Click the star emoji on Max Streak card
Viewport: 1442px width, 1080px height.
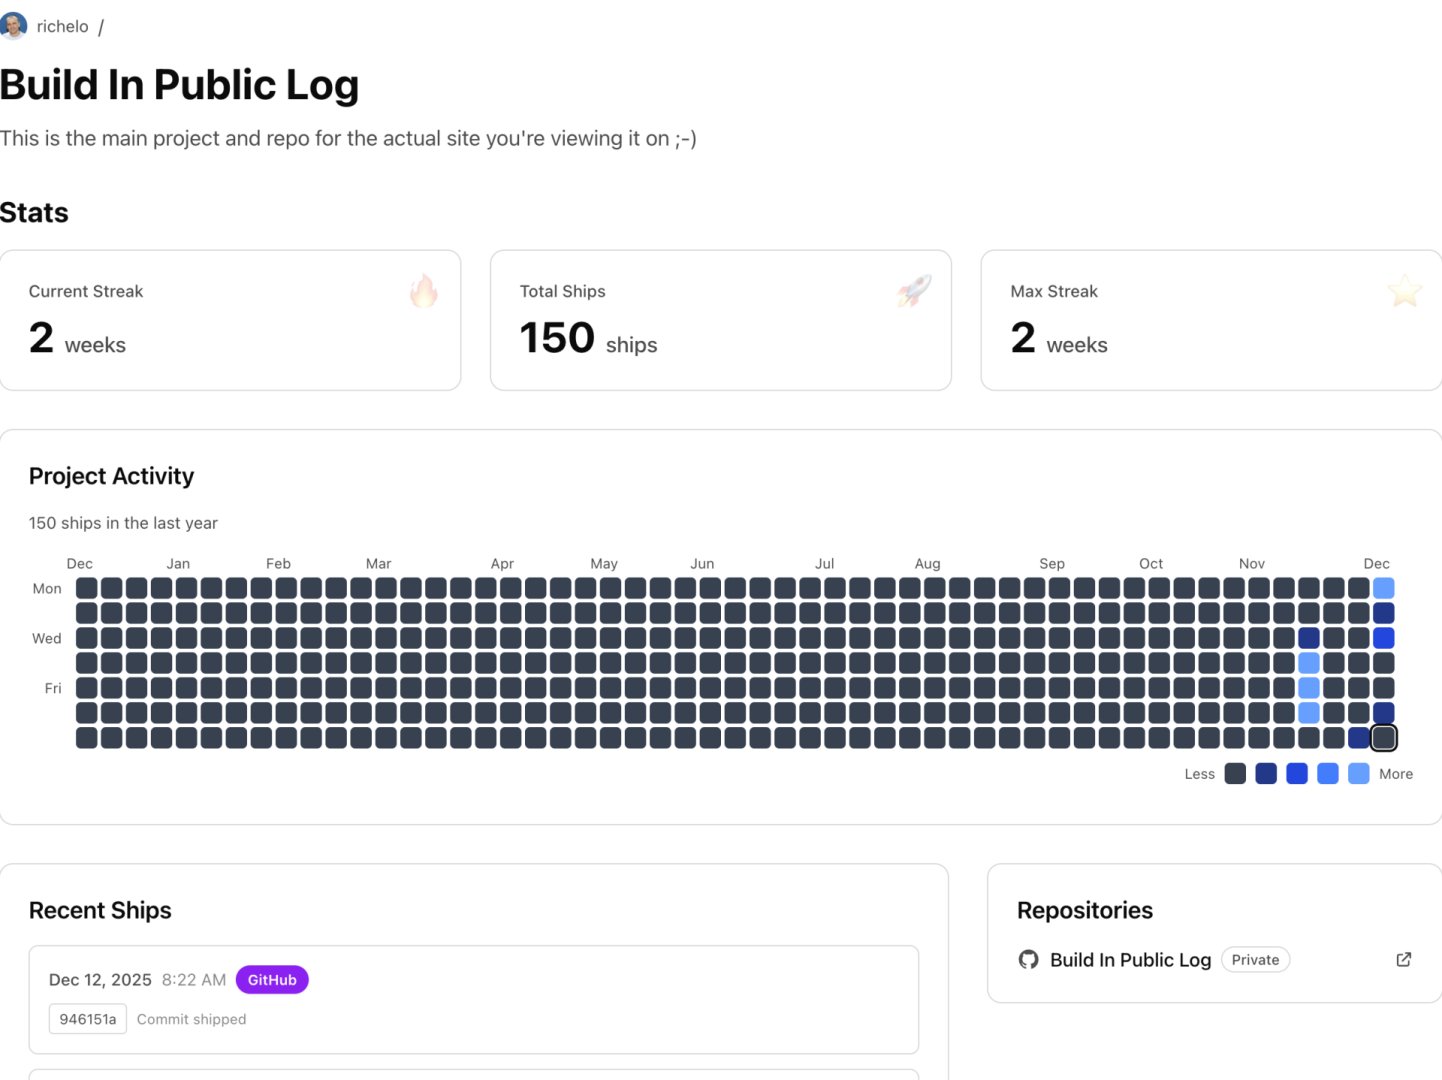coord(1404,291)
